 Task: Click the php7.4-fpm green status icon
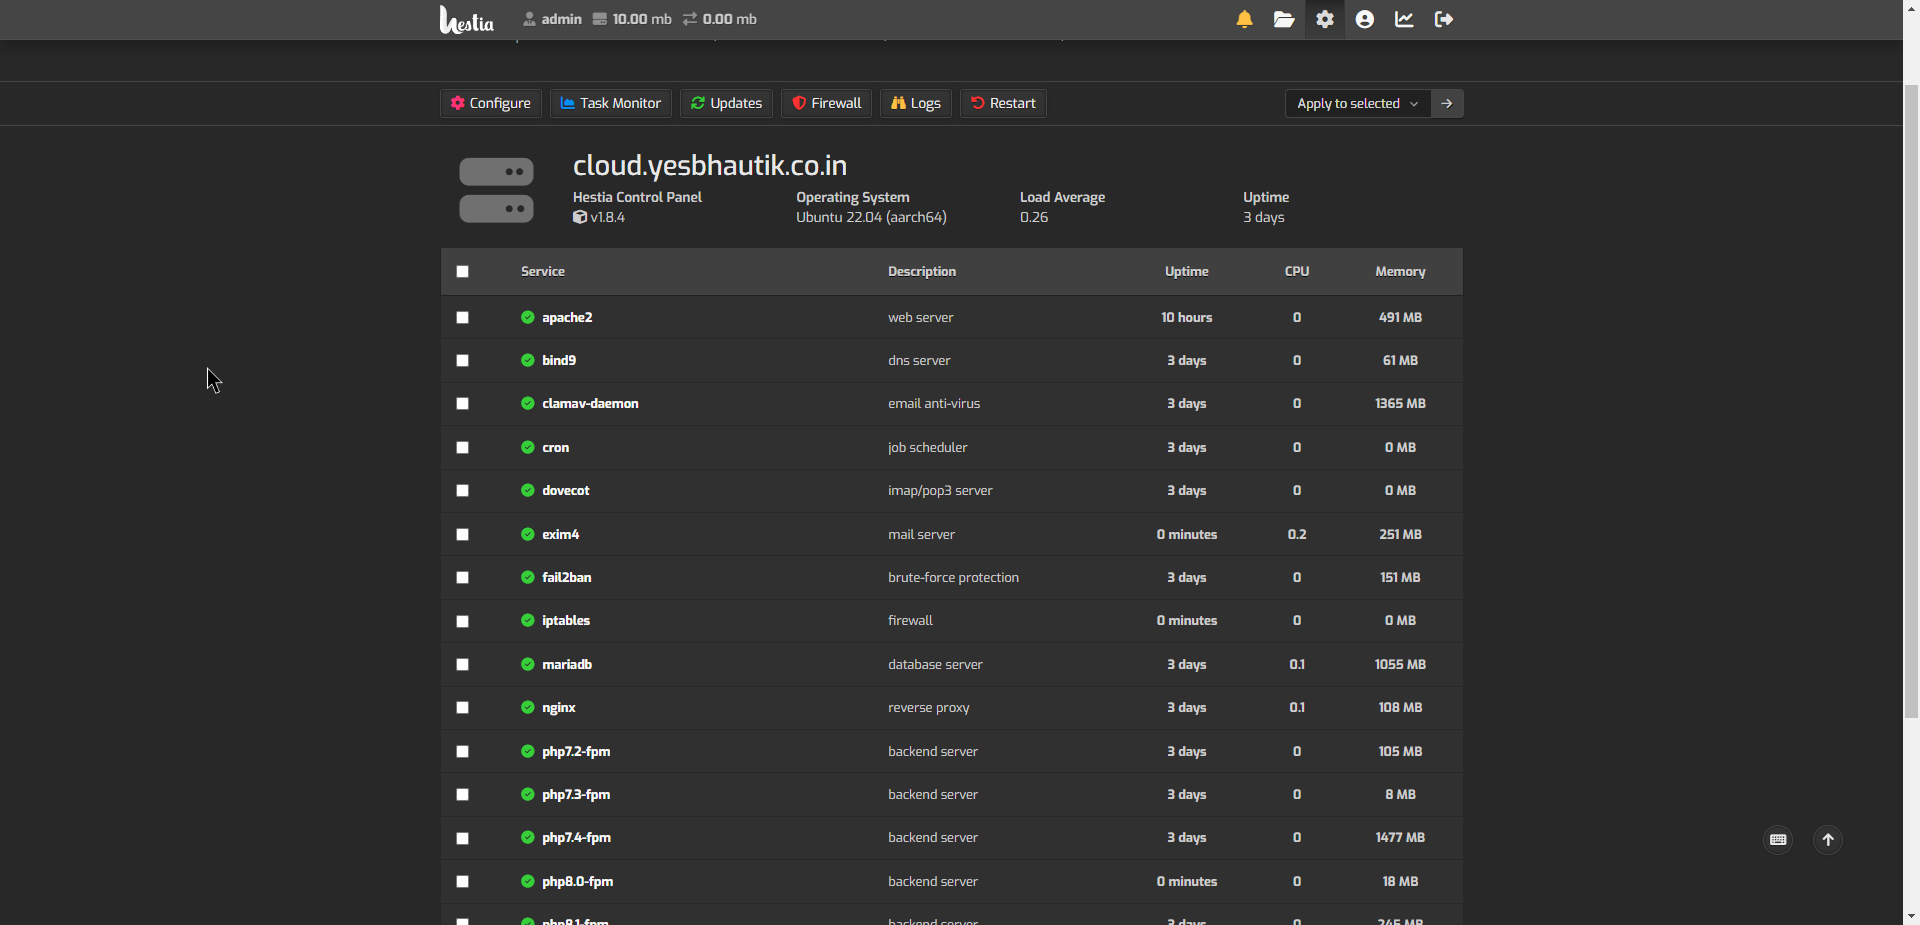coord(528,837)
